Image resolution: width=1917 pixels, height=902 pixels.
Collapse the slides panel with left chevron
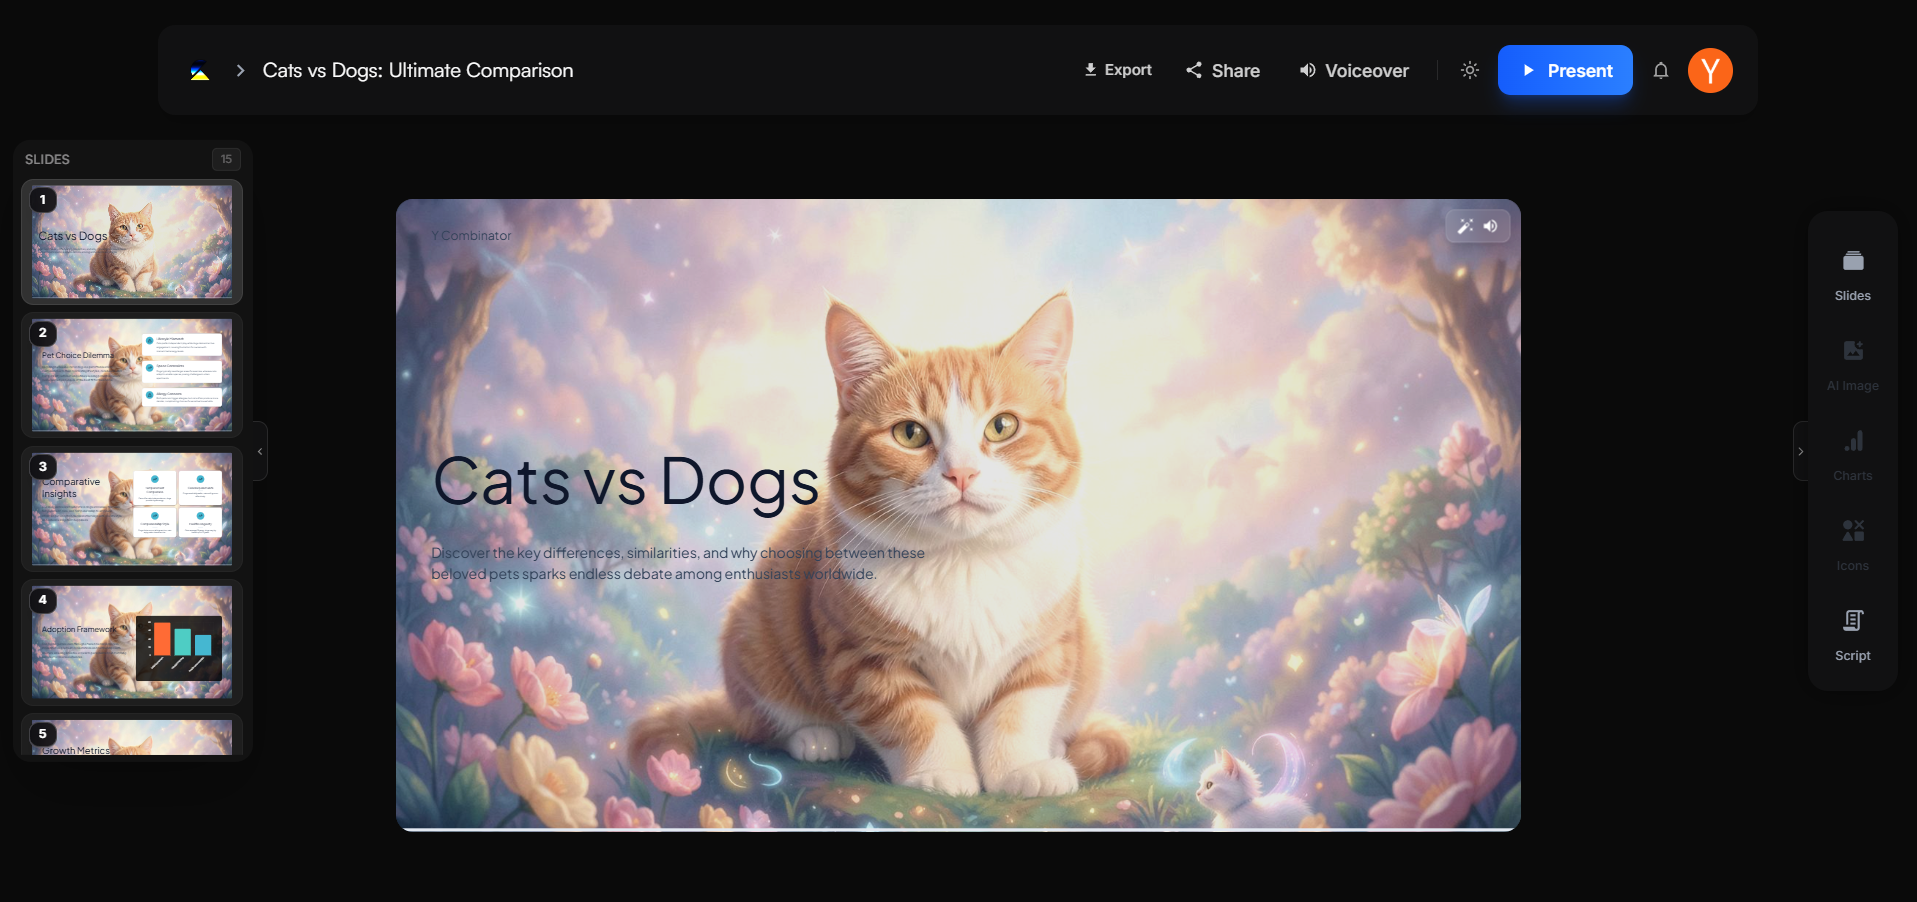coord(260,451)
